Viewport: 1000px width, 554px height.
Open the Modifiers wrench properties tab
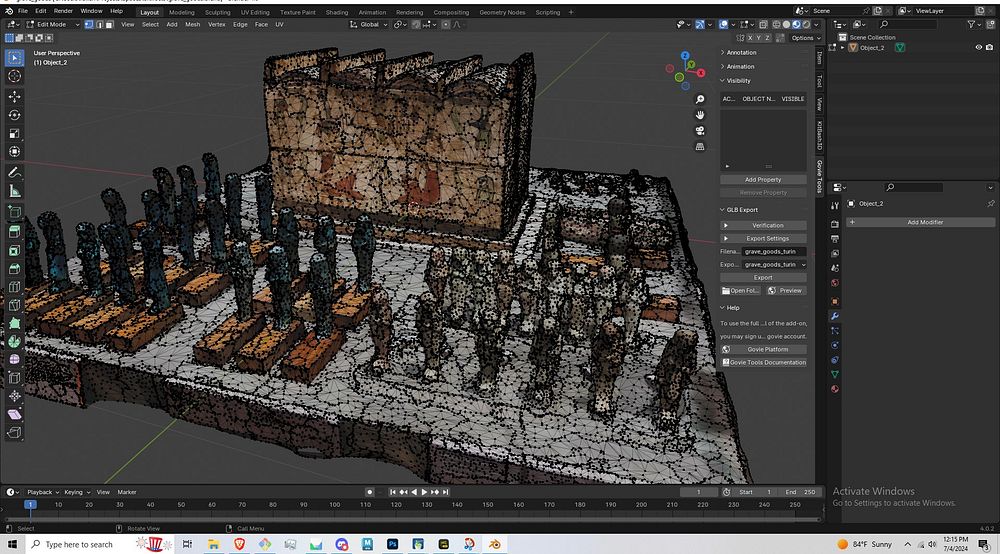click(x=835, y=316)
